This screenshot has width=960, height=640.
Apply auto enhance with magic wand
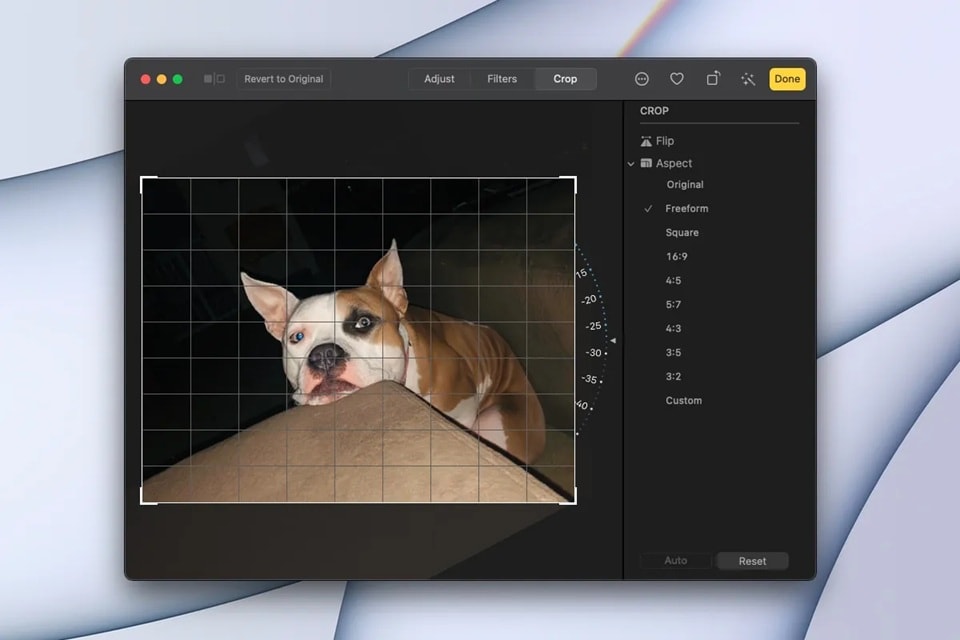coord(748,79)
